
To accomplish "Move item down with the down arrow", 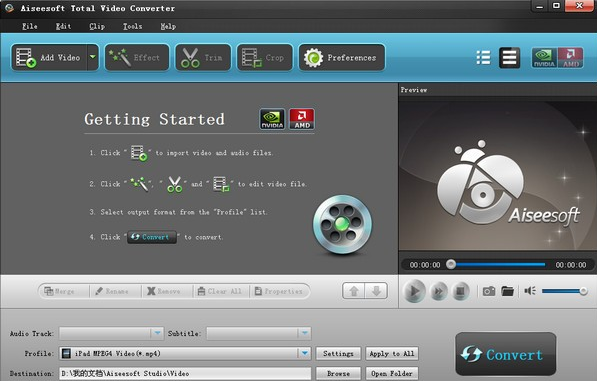I will click(x=376, y=291).
